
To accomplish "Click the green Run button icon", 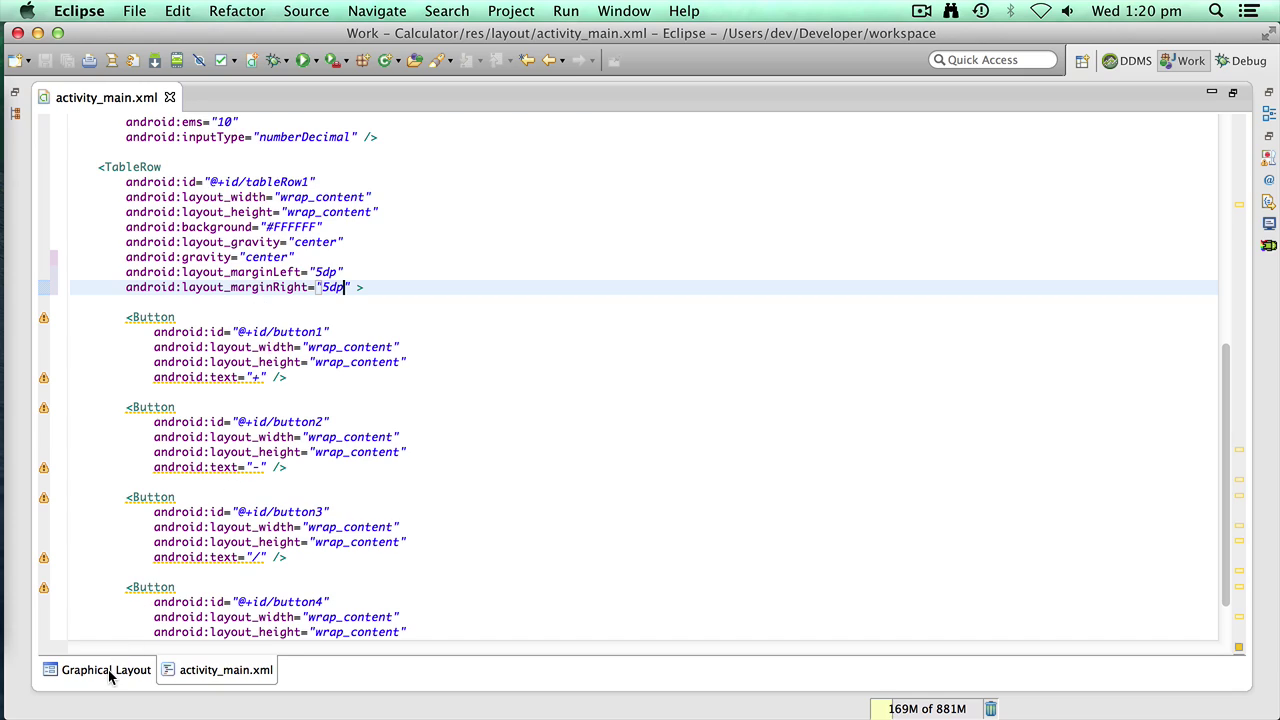I will tap(302, 60).
